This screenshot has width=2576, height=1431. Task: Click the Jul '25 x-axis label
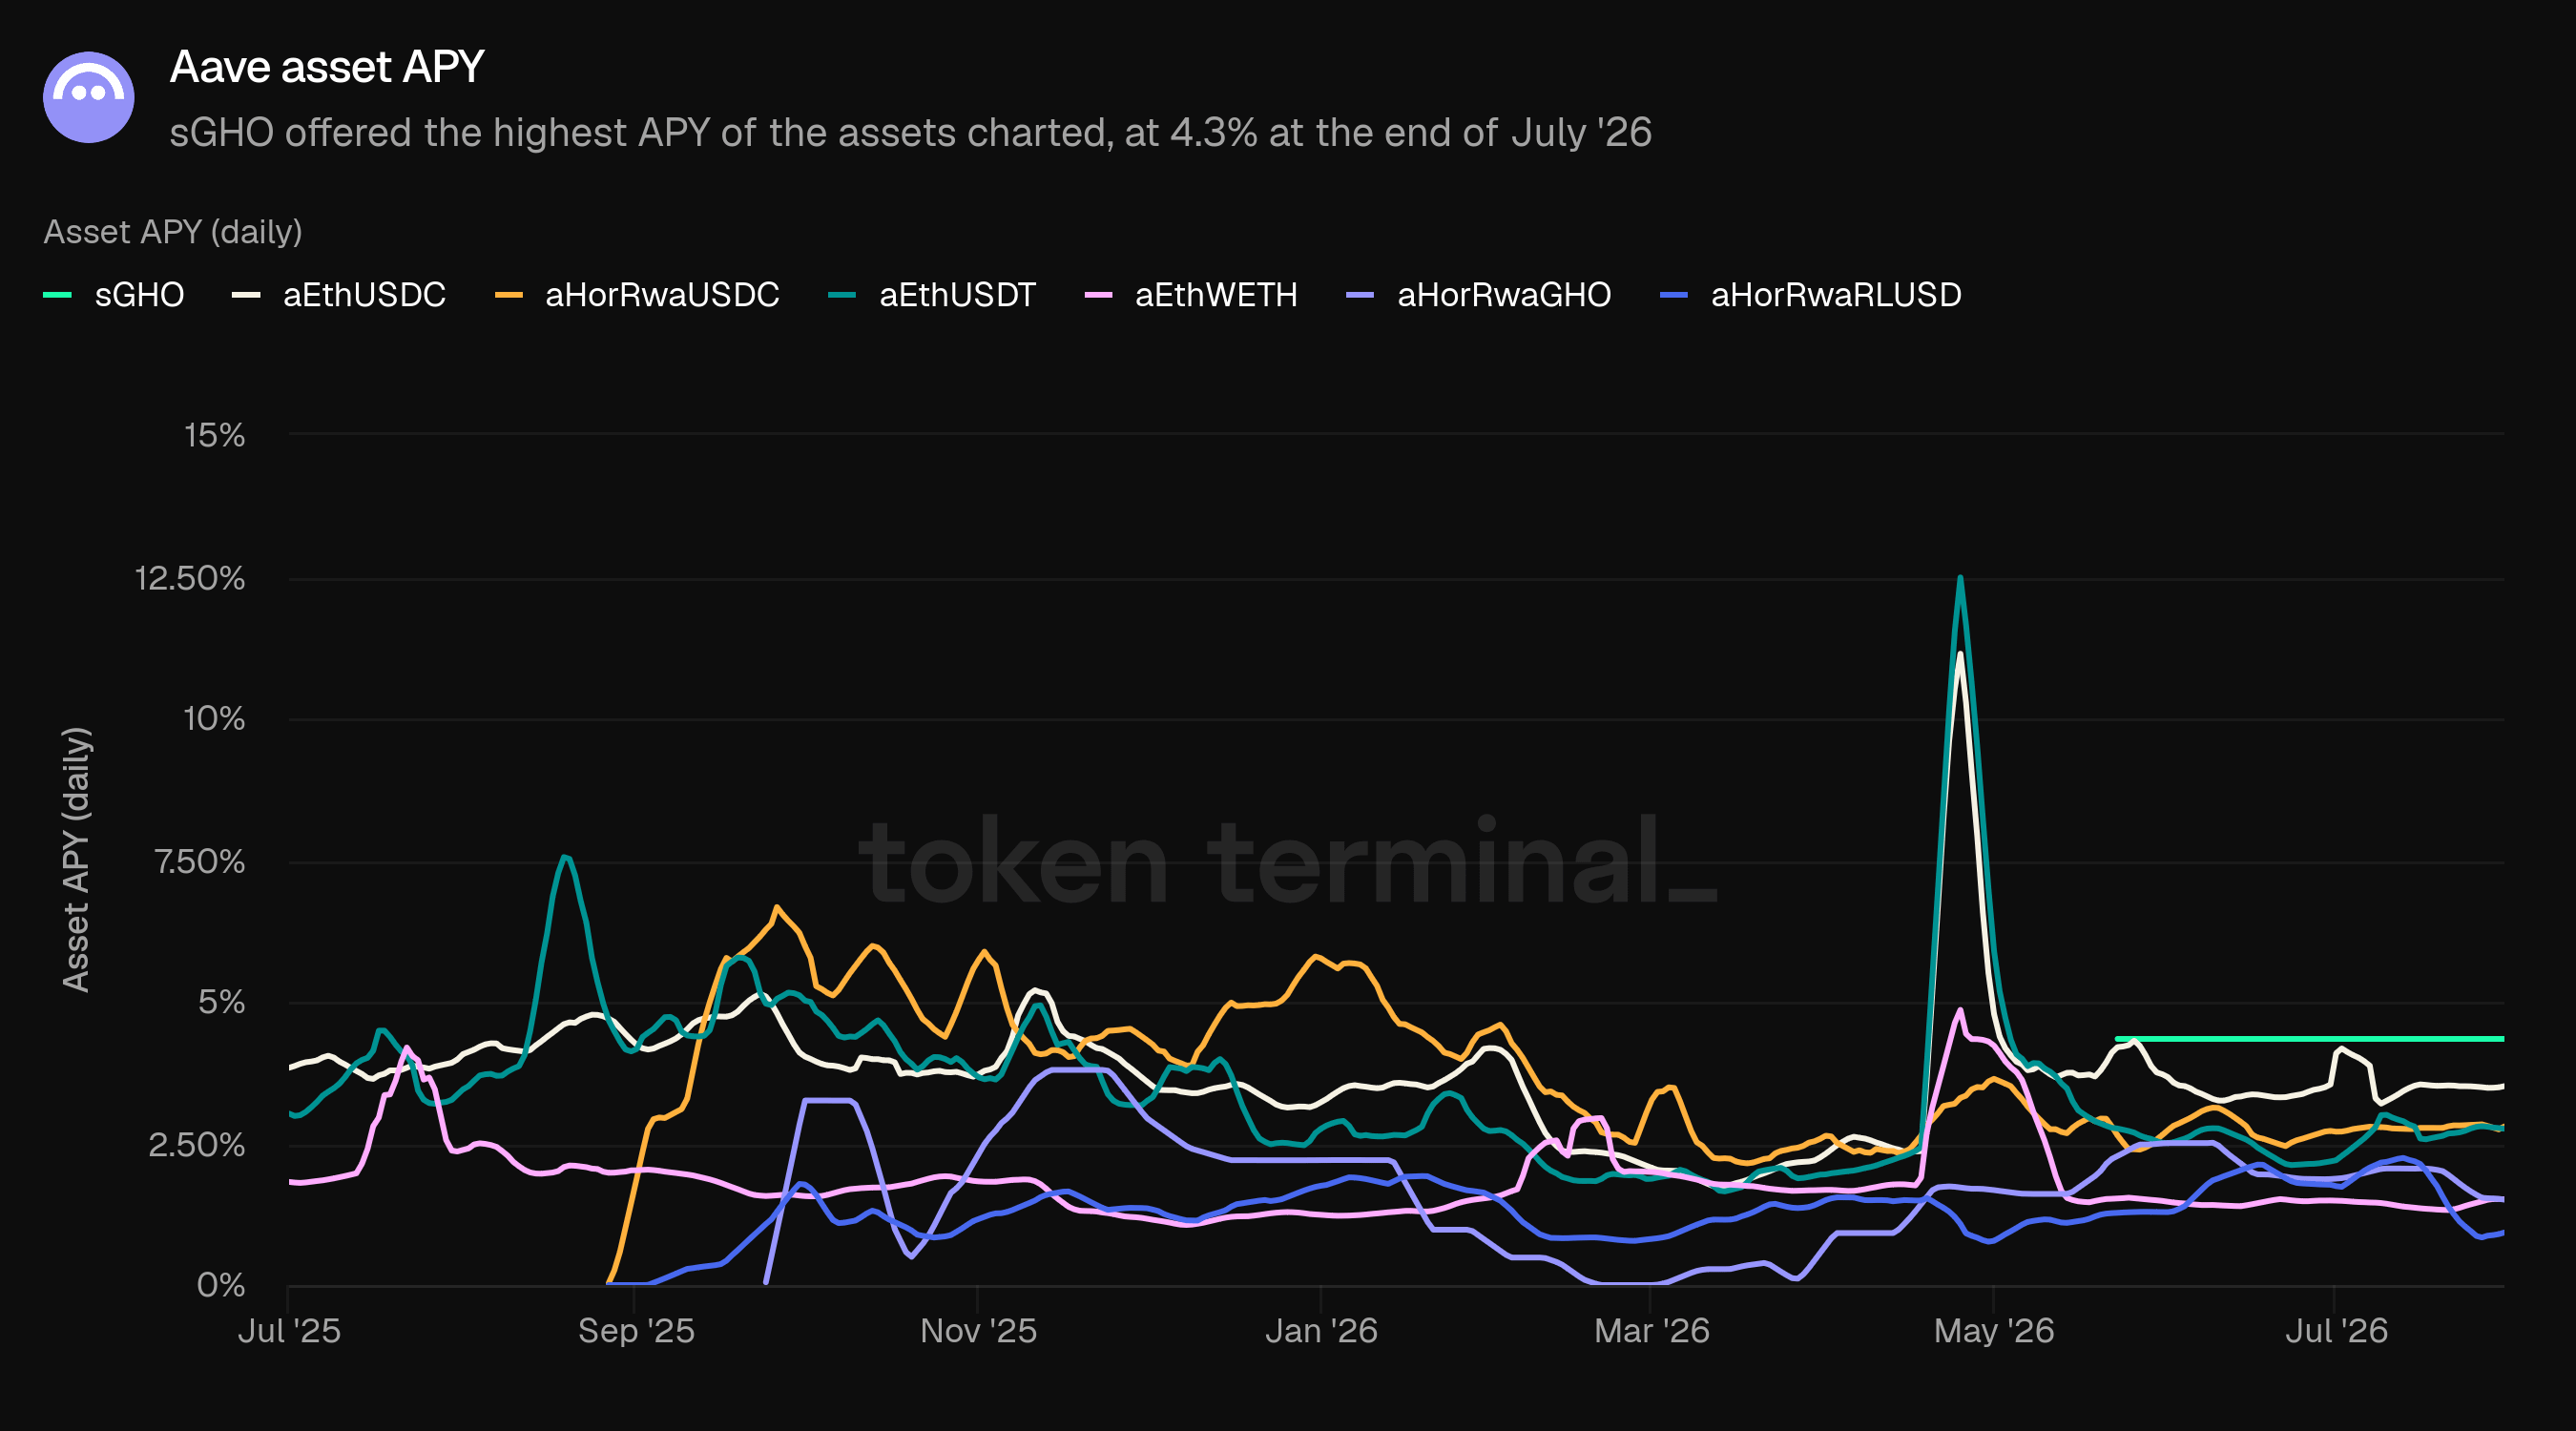289,1331
